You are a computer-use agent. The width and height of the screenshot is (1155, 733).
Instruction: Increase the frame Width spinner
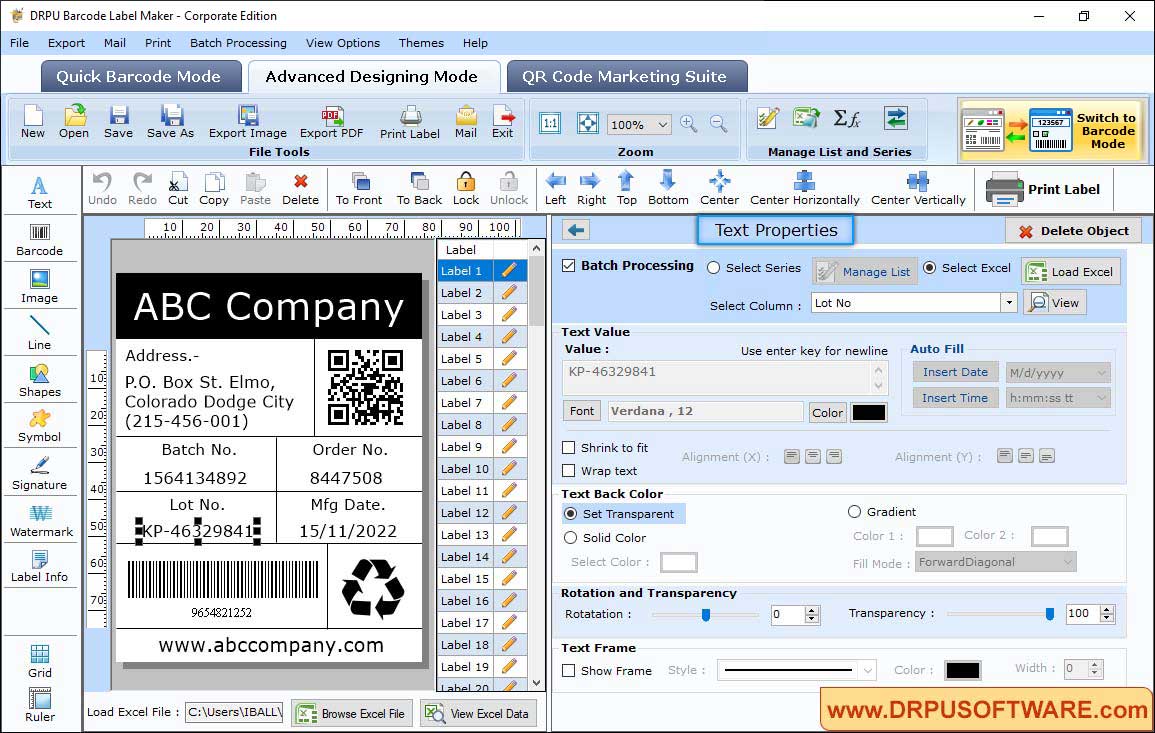click(1095, 665)
